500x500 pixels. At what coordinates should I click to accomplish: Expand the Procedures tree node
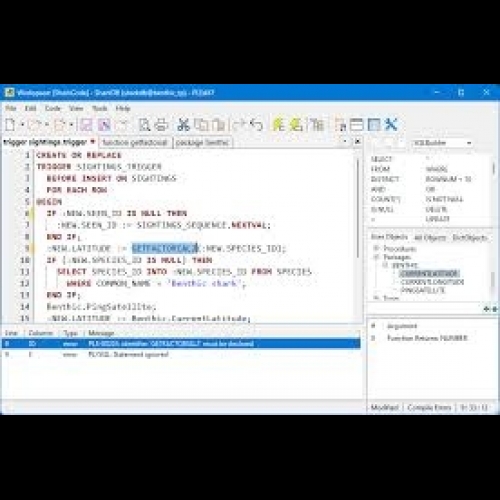[x=376, y=248]
